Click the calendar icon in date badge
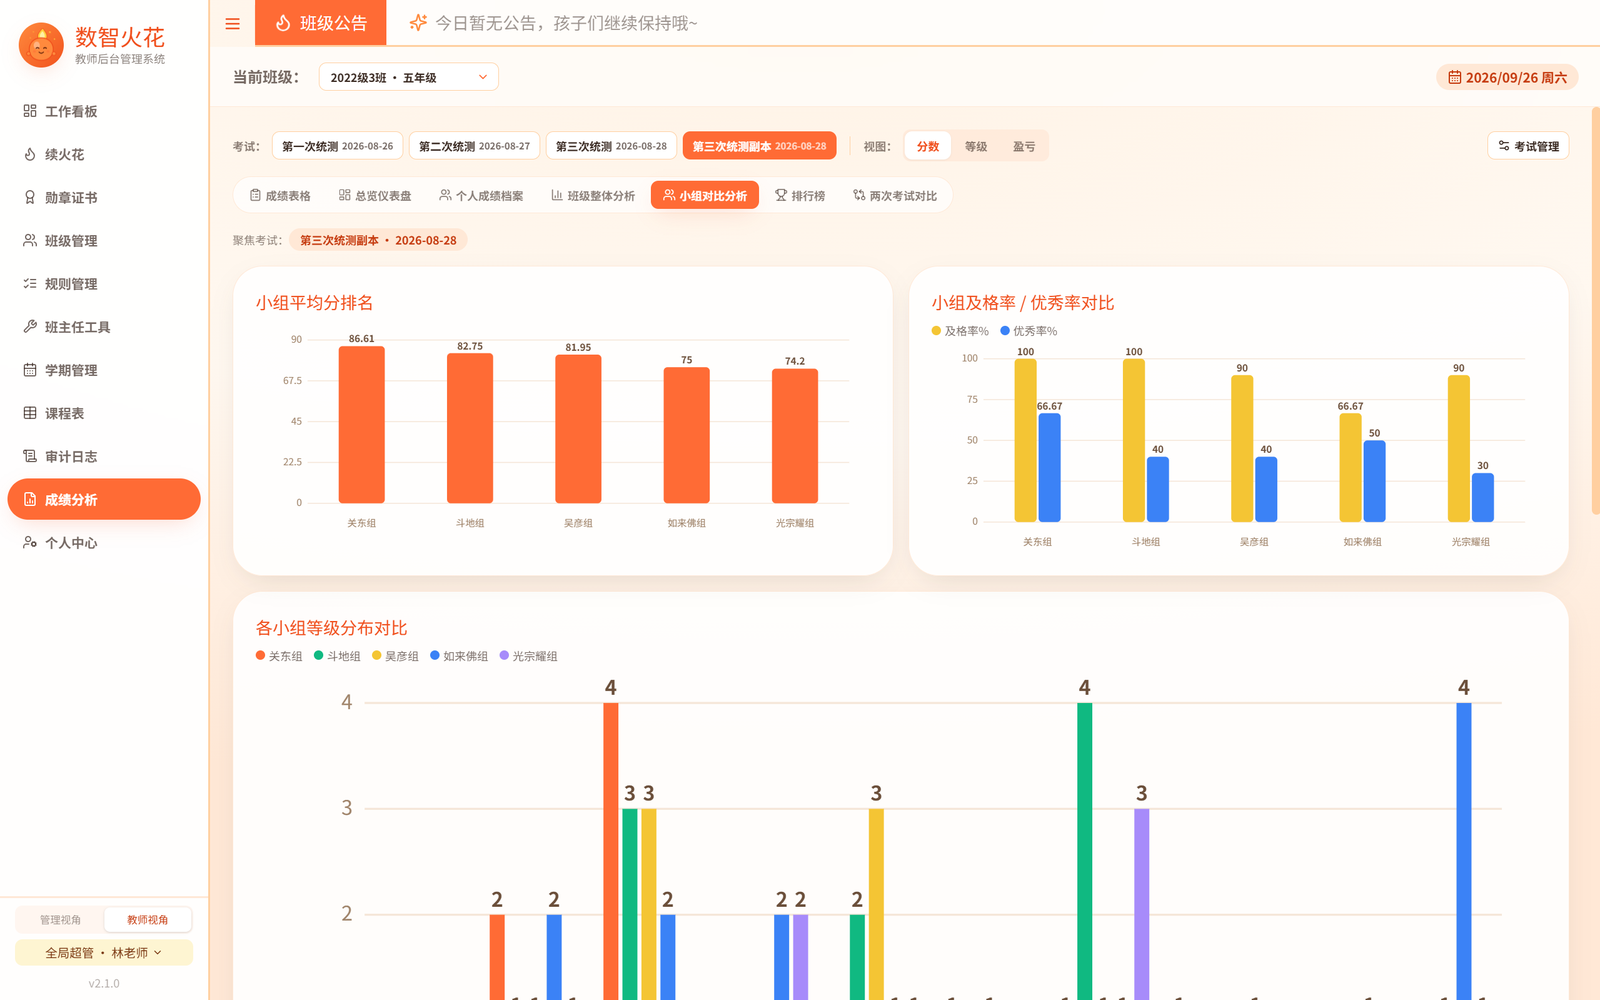Screen dimensions: 1600x1000 click(x=1455, y=77)
